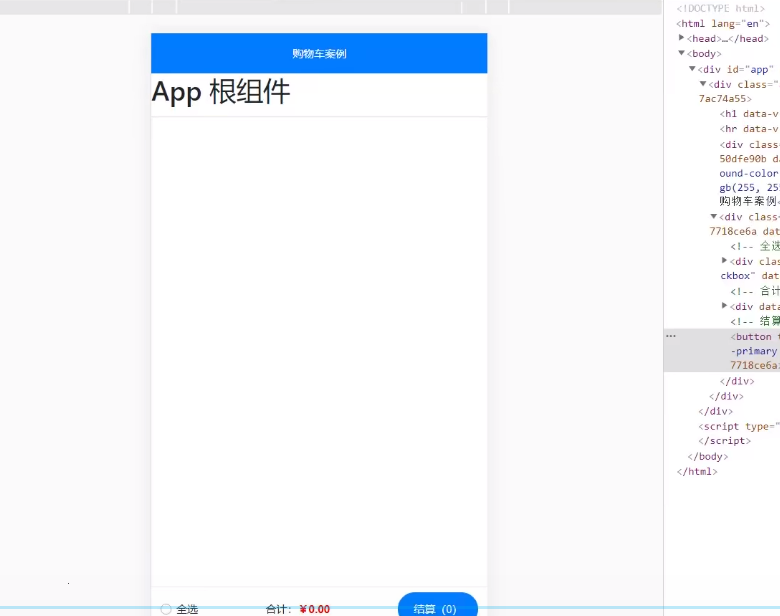Click the 结算 (0) checkout button

pyautogui.click(x=438, y=606)
